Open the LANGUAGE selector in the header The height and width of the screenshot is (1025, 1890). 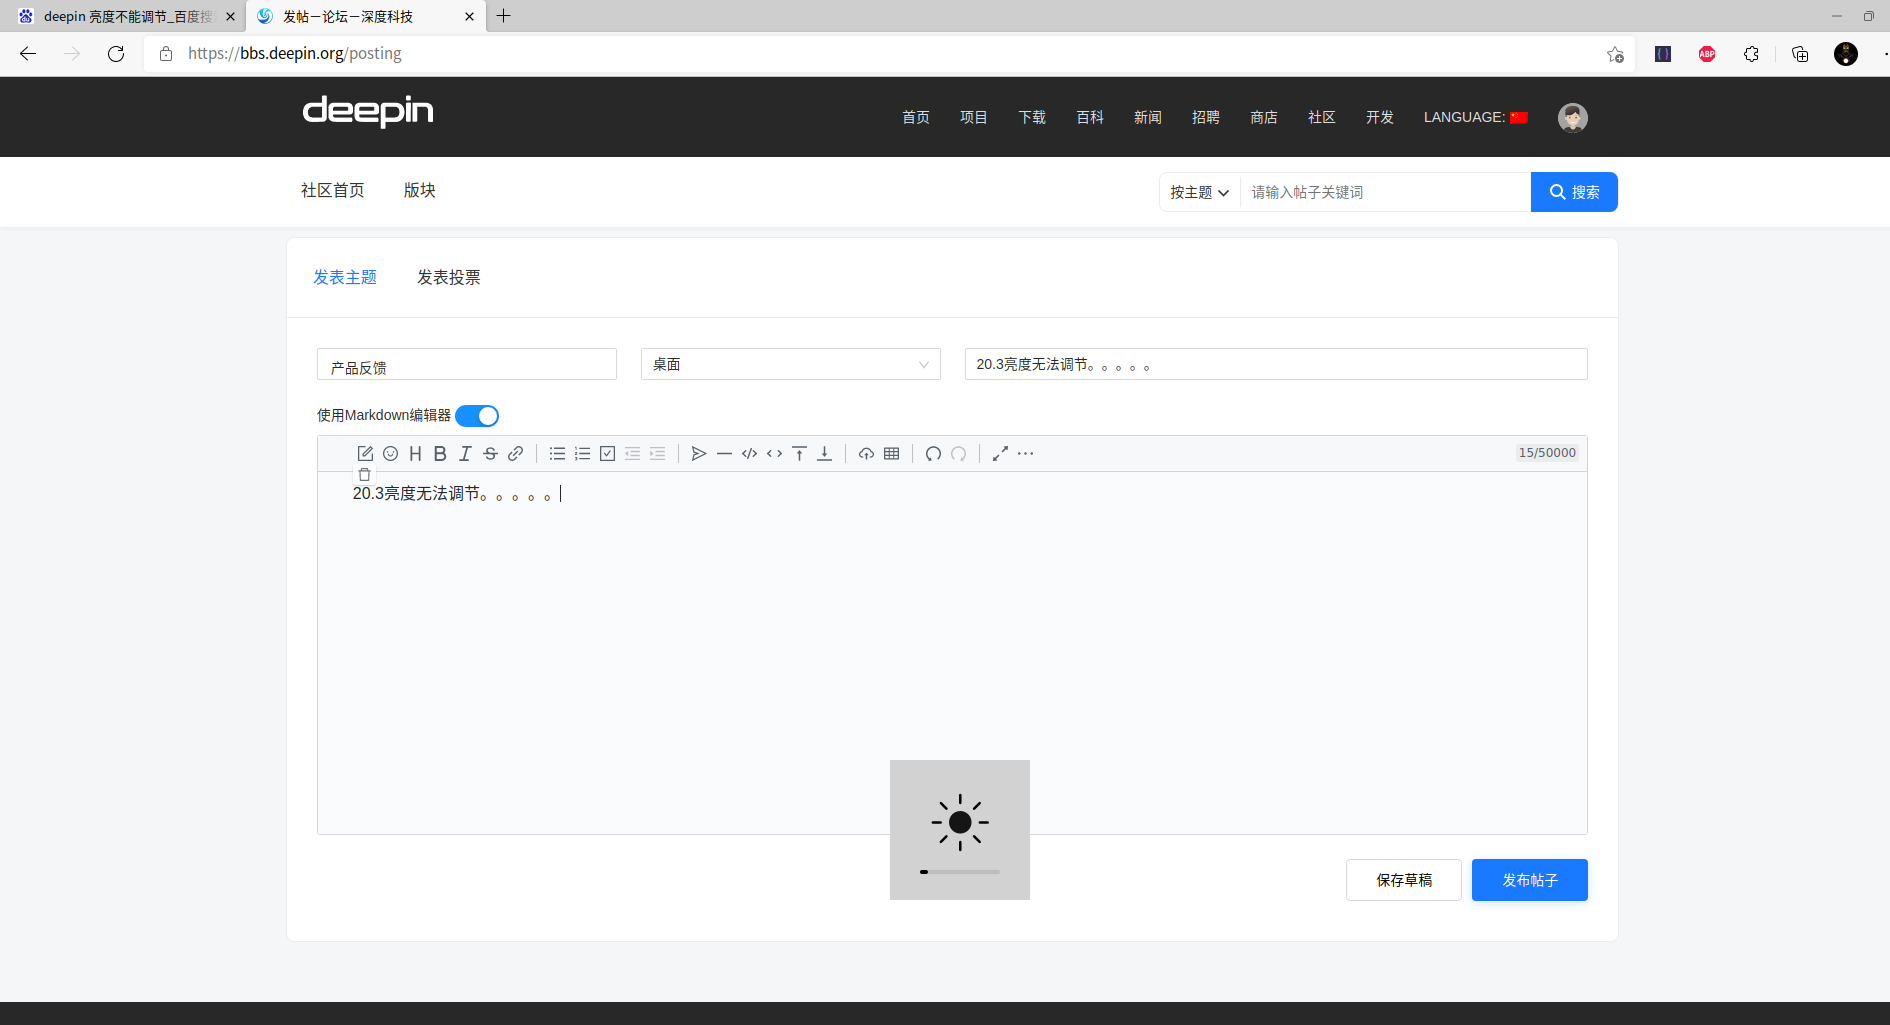tap(1476, 117)
